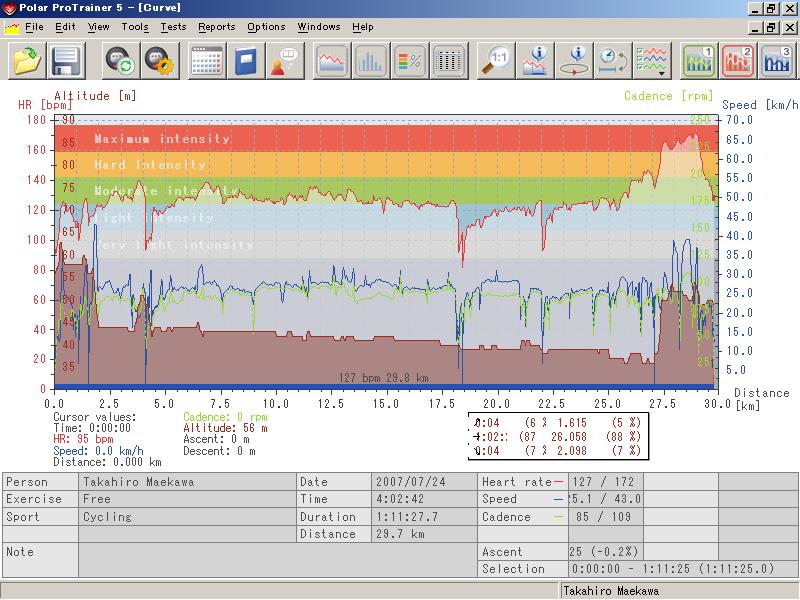800x600 pixels.
Task: Open curve selection dropdown with checkboxes
Action: [x=652, y=61]
